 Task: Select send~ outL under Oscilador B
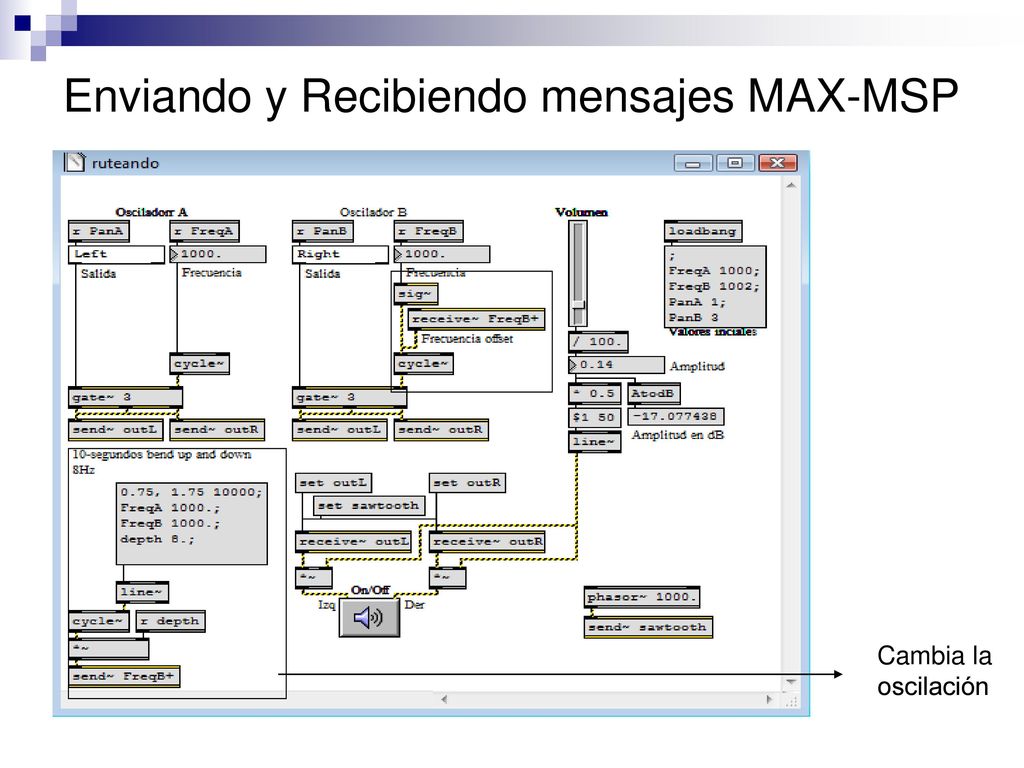click(341, 430)
